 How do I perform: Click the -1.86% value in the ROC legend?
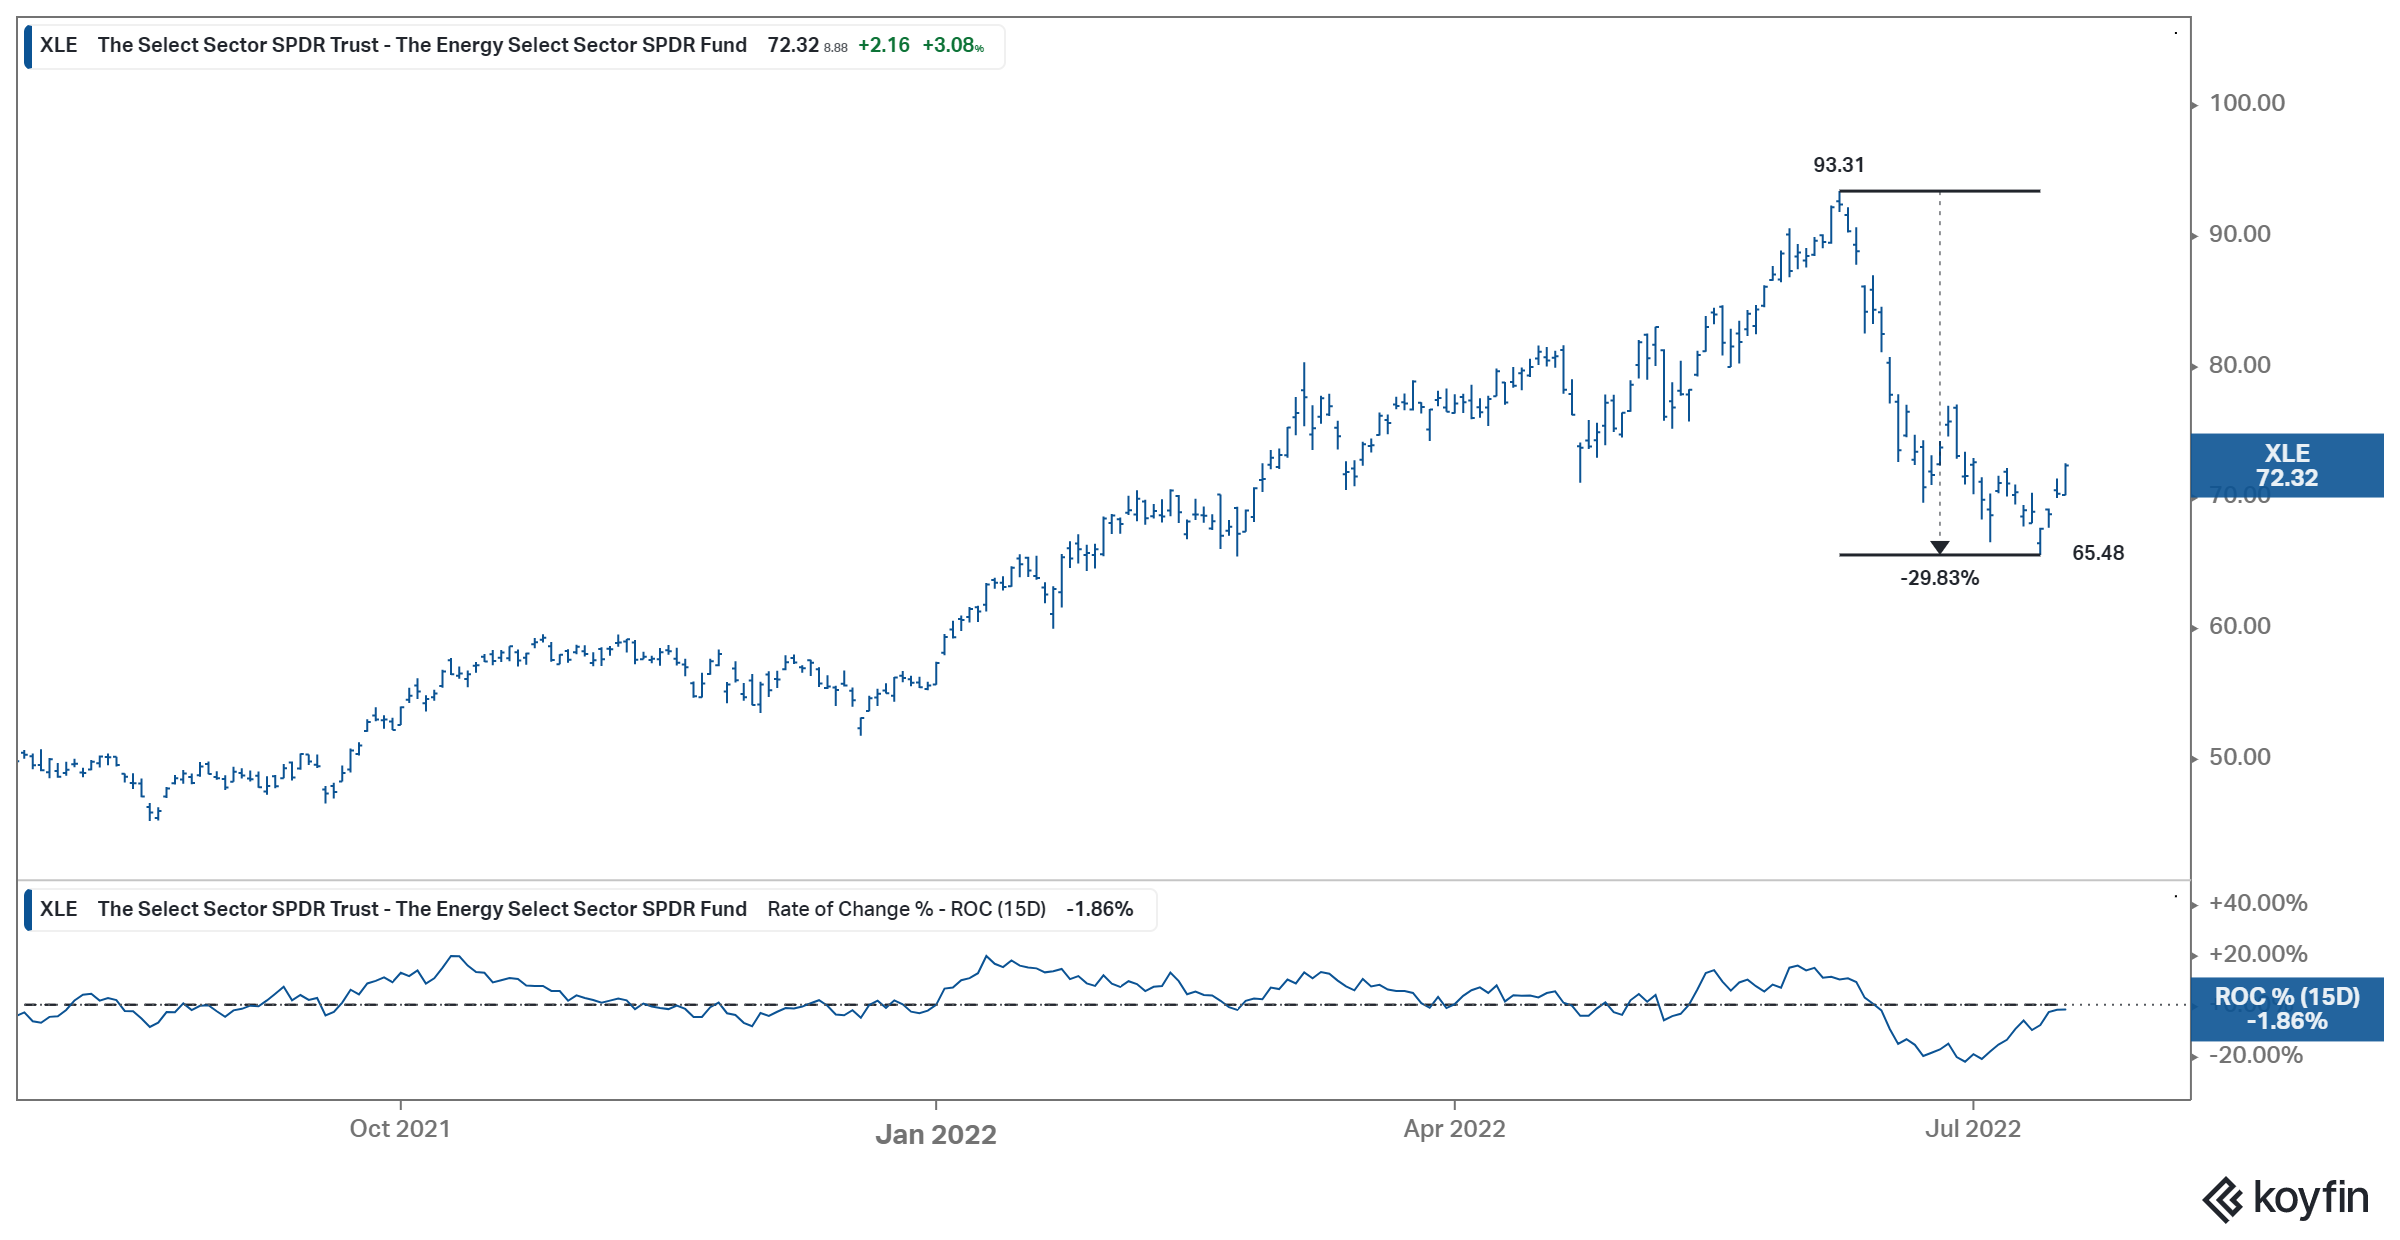pos(1100,909)
